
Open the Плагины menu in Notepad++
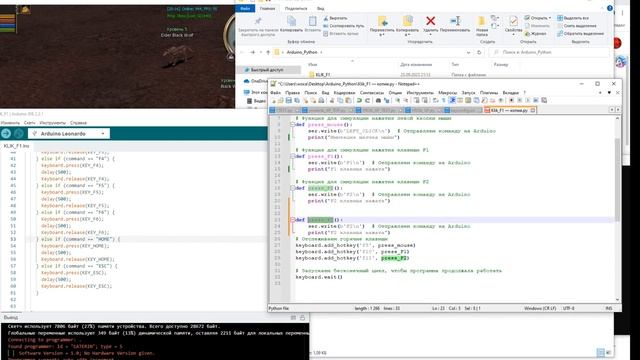489,93
